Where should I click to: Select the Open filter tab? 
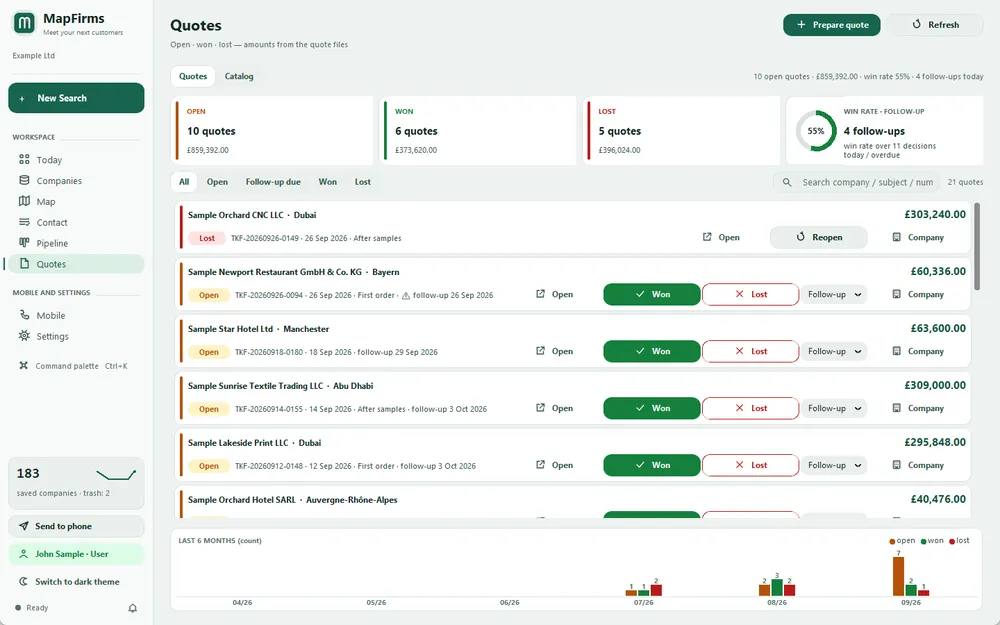217,182
